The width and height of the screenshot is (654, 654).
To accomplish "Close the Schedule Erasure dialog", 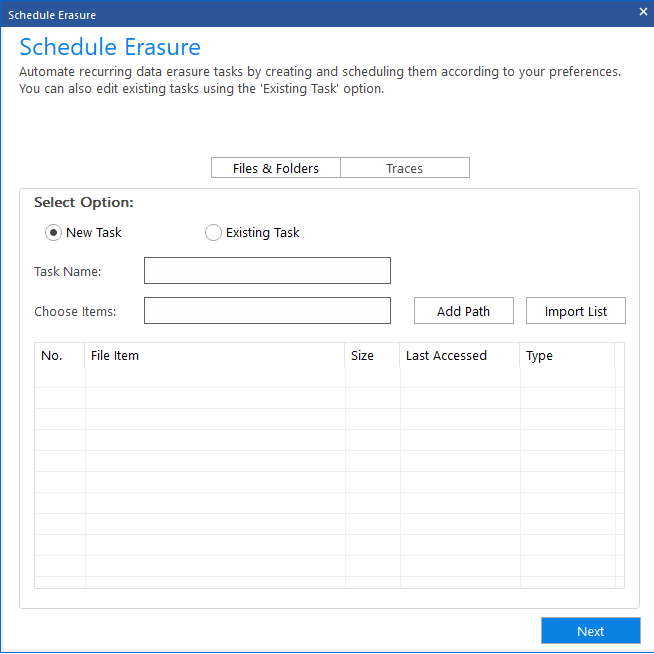I will click(643, 12).
